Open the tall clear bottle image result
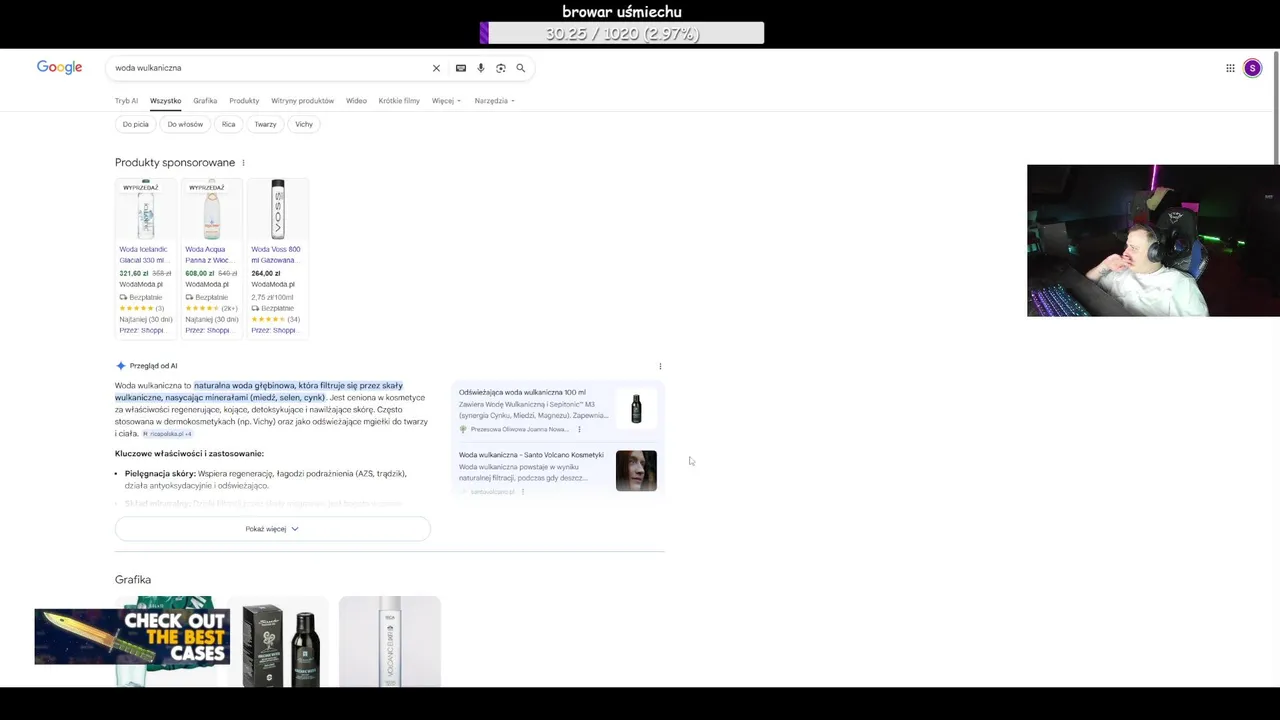The width and height of the screenshot is (1280, 720). pos(390,642)
